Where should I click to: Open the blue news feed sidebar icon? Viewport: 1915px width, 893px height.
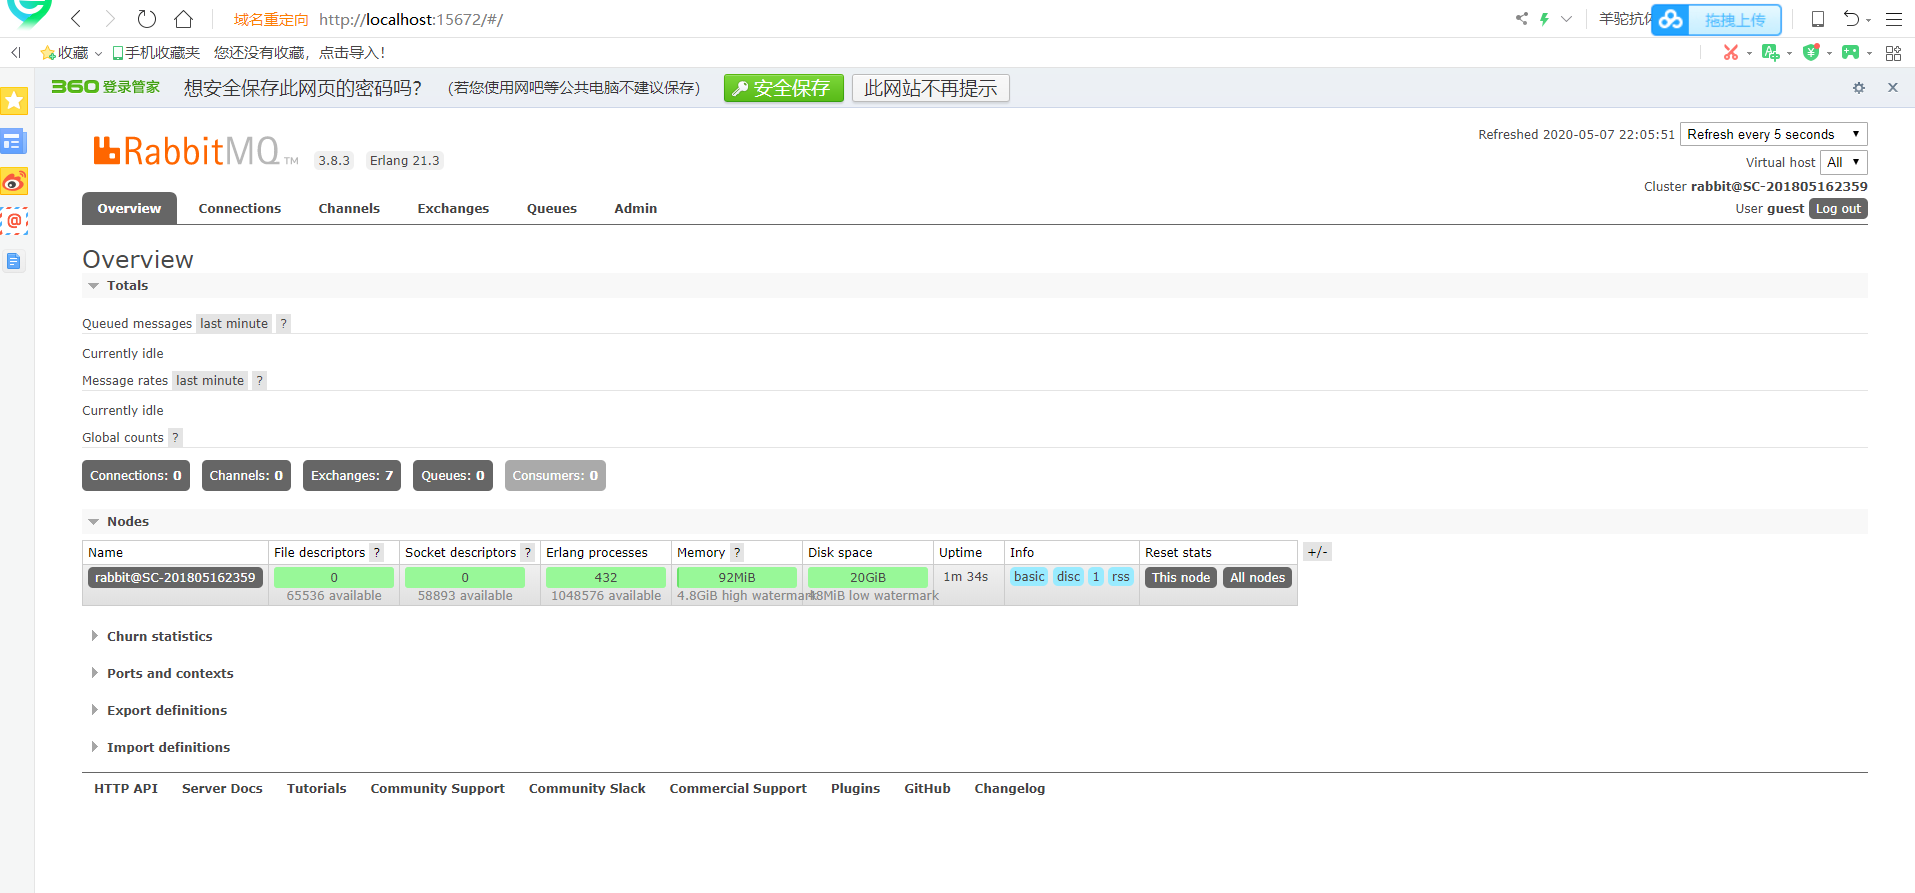tap(14, 141)
